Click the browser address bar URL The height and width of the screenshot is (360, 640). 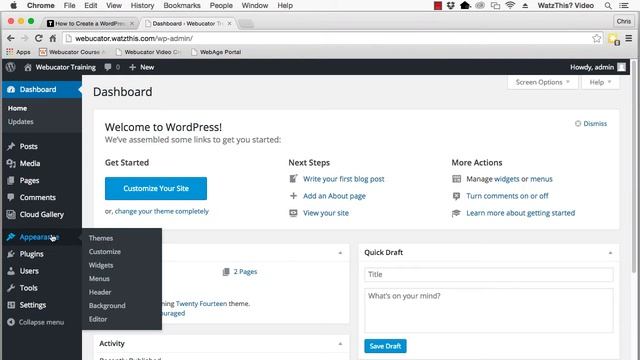coord(134,38)
